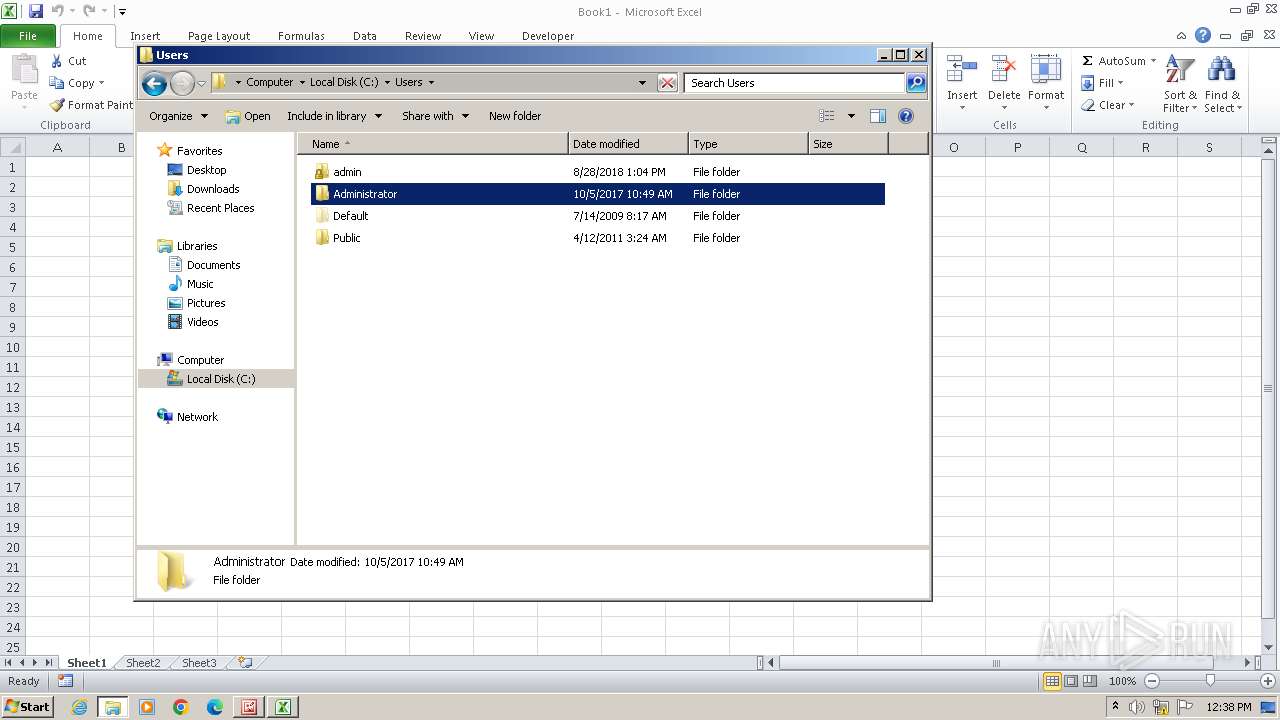Click the Excel taskbar icon
This screenshot has width=1280, height=720.
283,707
